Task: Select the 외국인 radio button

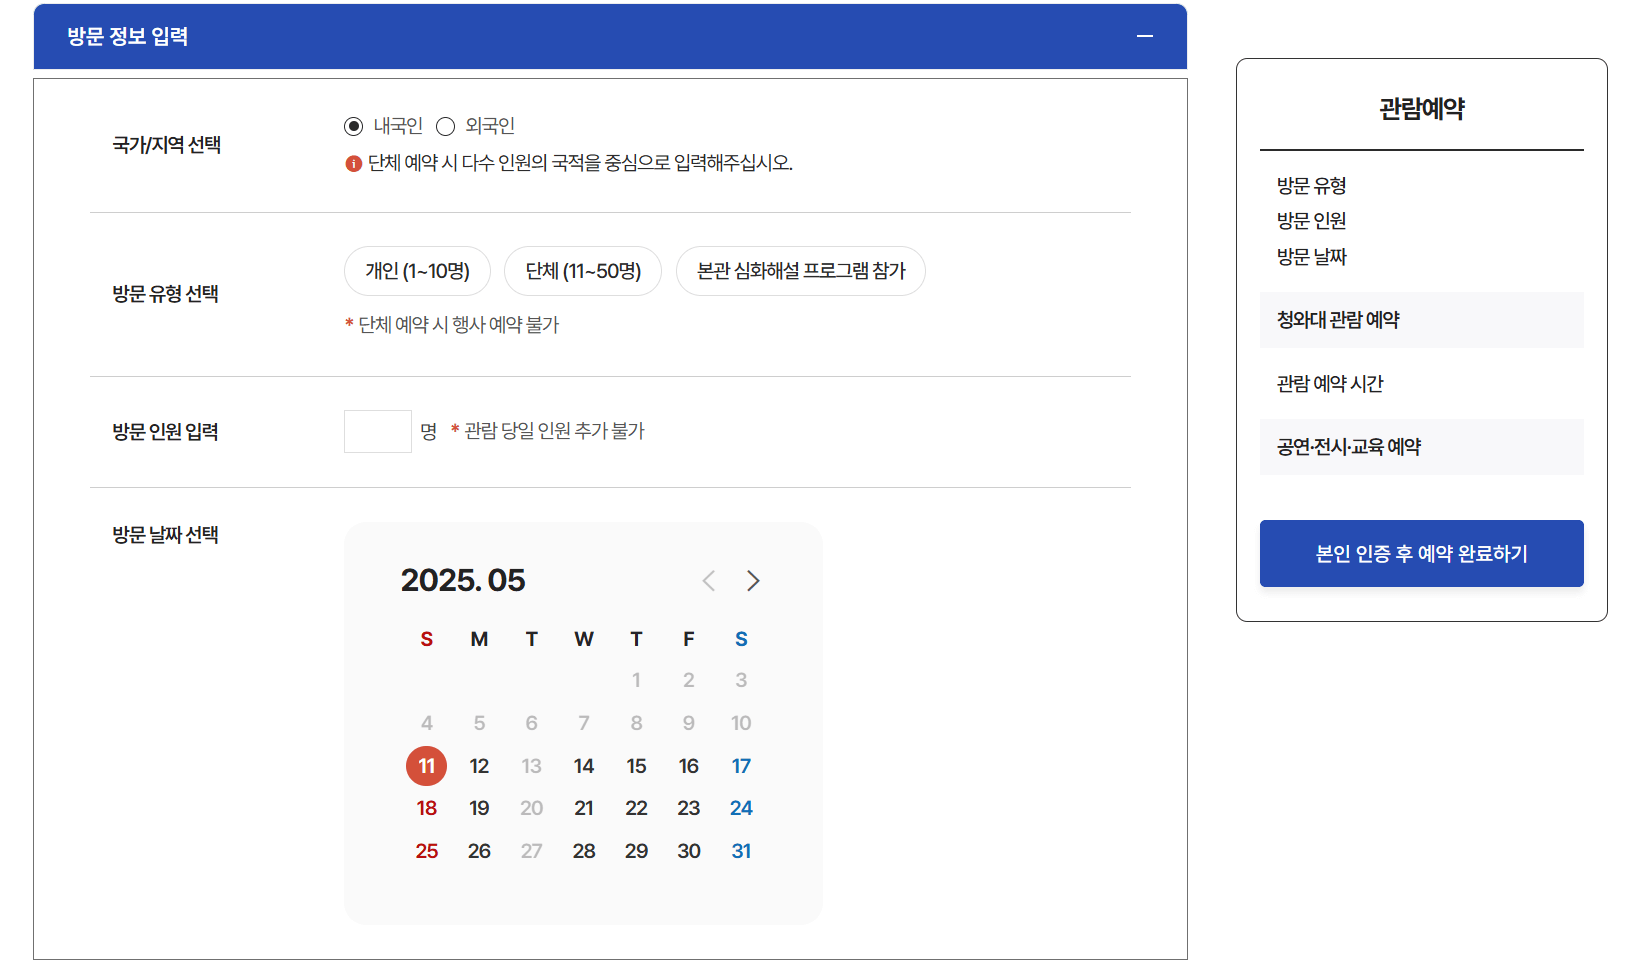Action: (445, 126)
